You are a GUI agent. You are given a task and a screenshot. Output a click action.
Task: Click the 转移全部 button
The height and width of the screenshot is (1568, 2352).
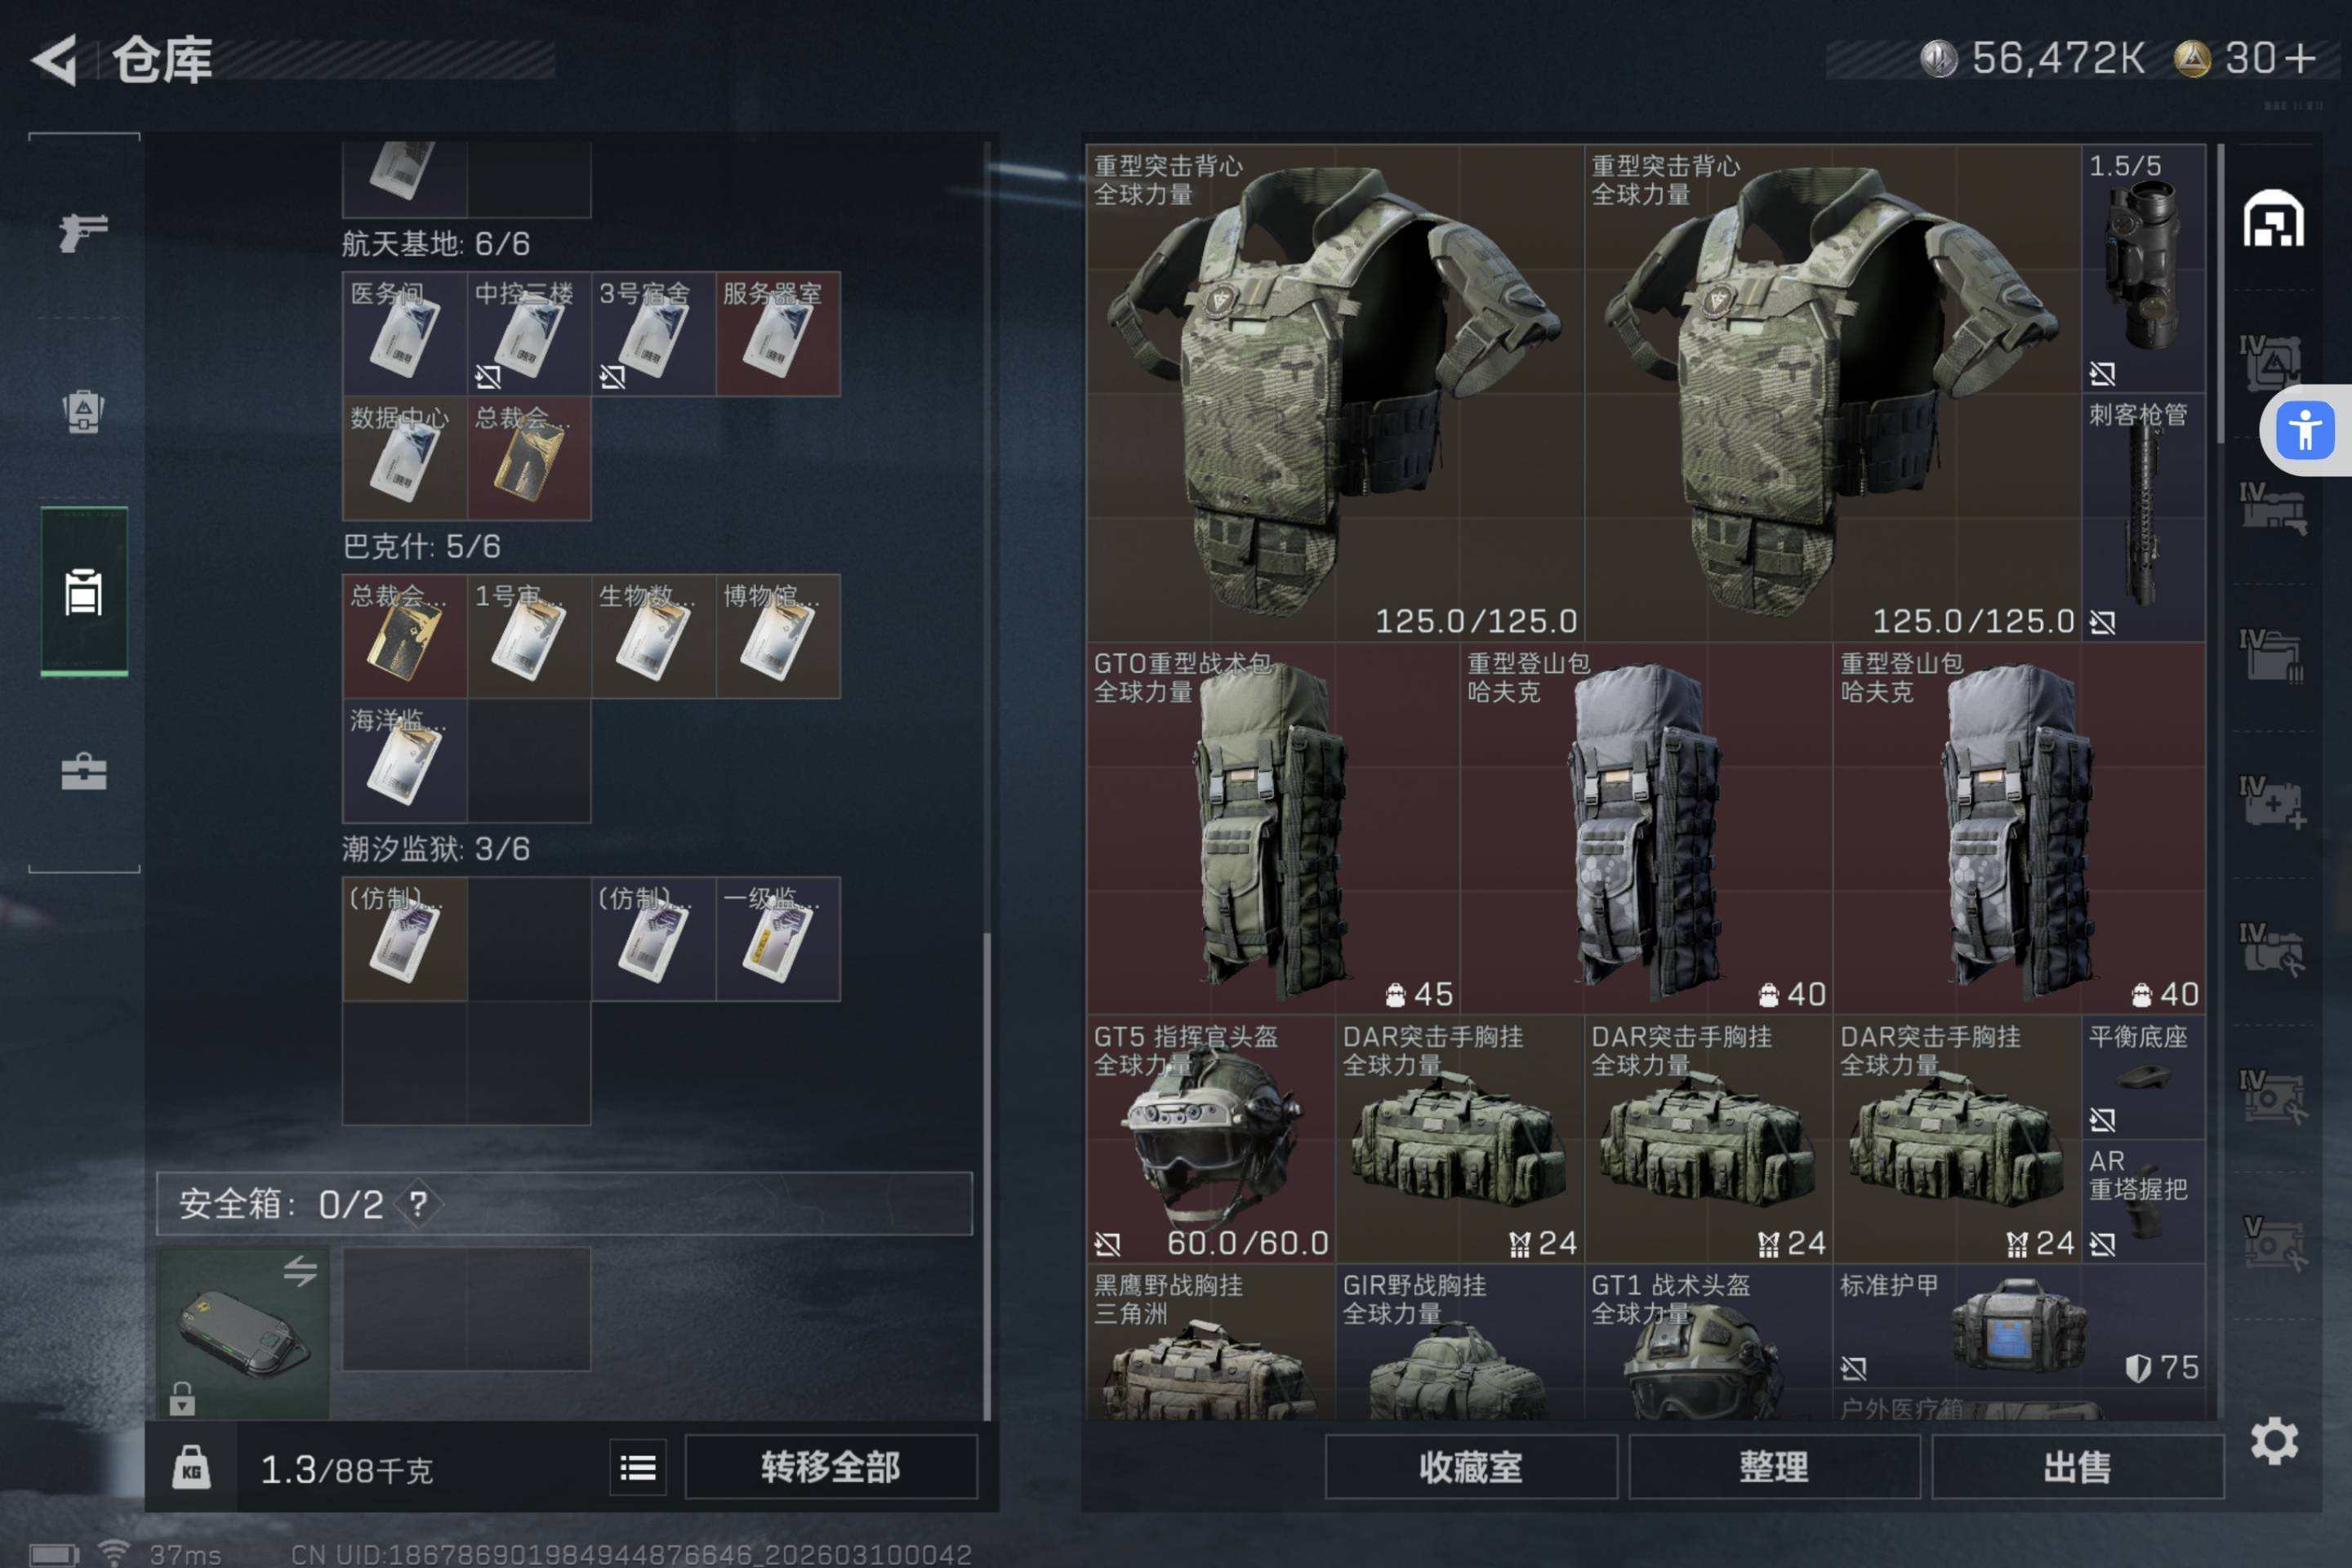pos(831,1467)
